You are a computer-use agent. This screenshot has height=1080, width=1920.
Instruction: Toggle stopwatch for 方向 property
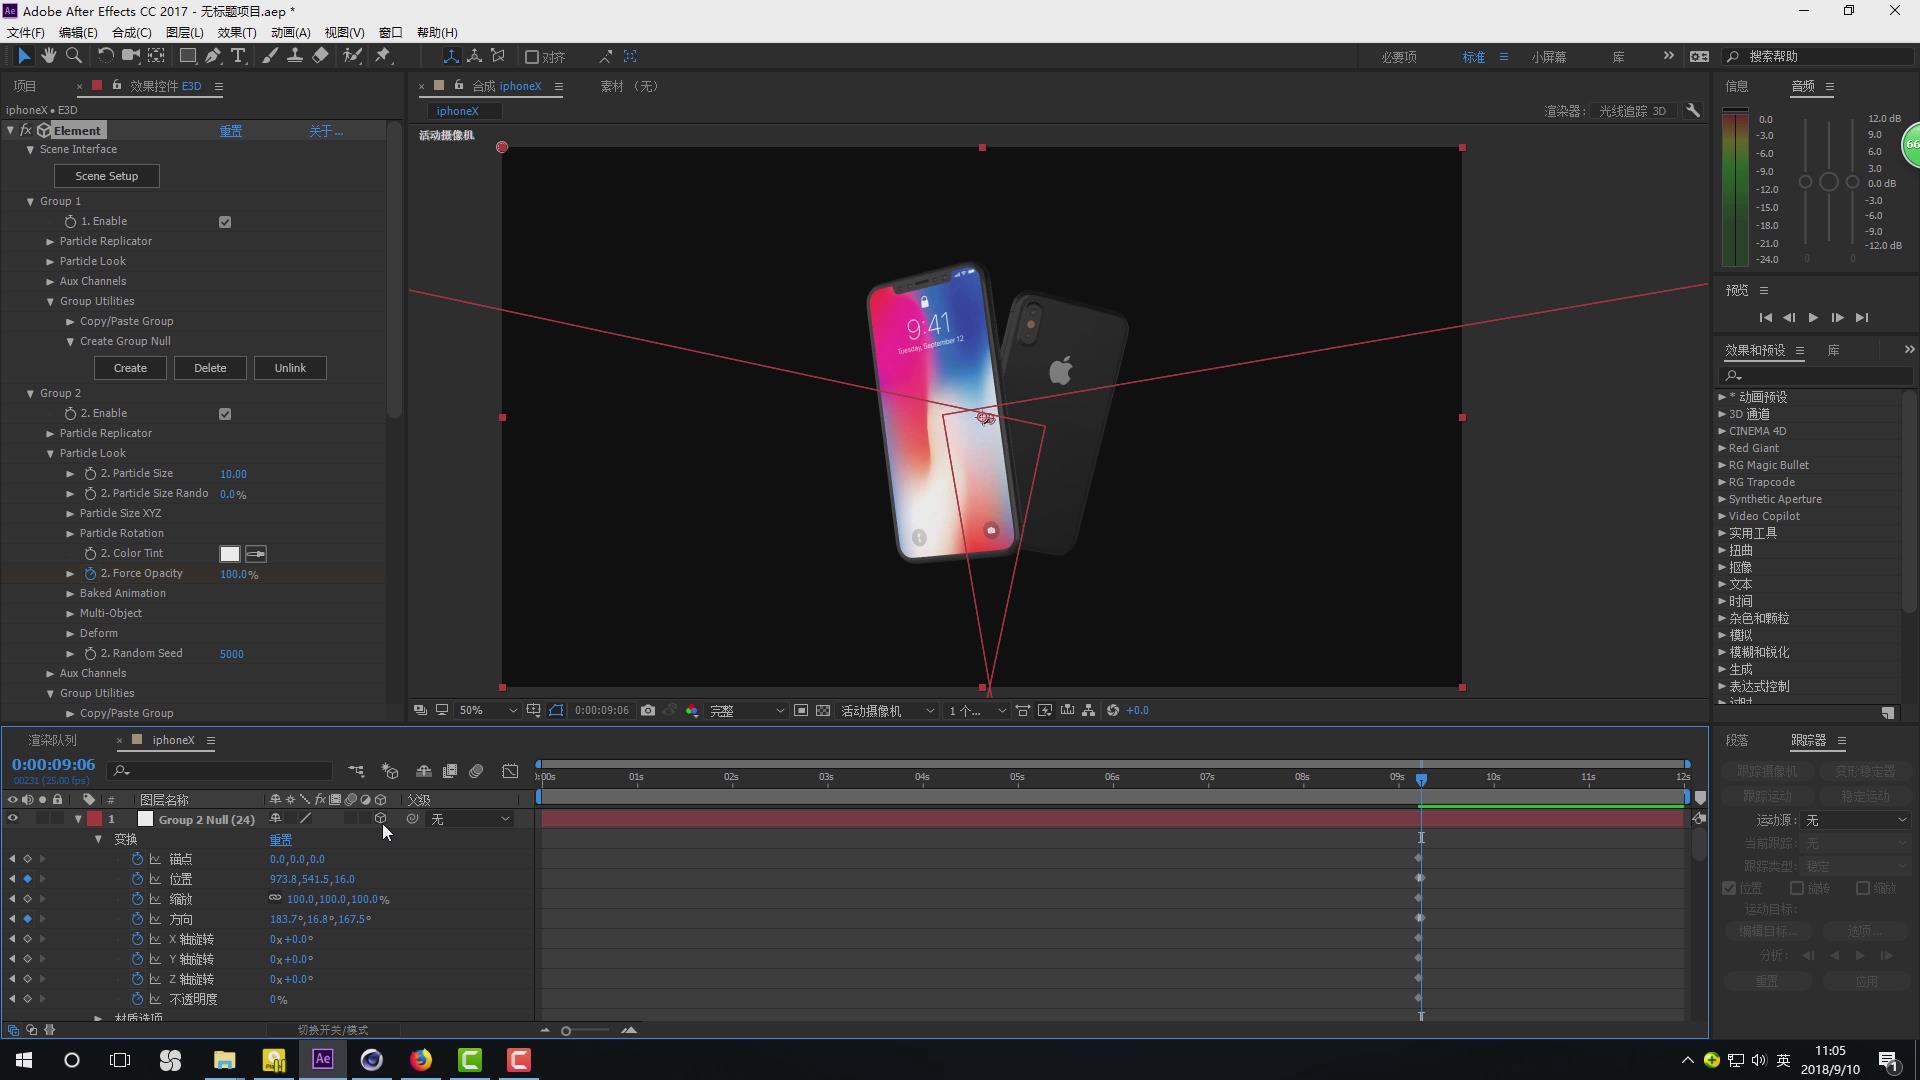click(x=137, y=919)
